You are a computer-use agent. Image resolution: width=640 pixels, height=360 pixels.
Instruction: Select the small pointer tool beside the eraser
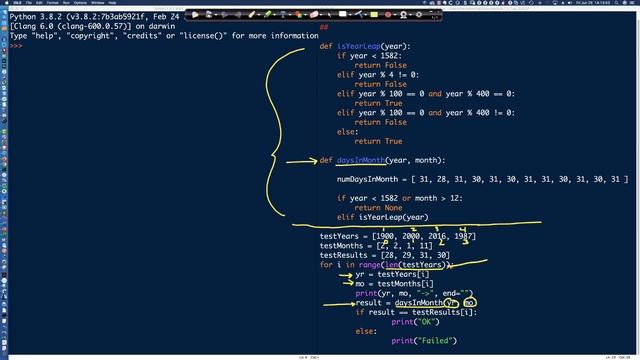(329, 15)
